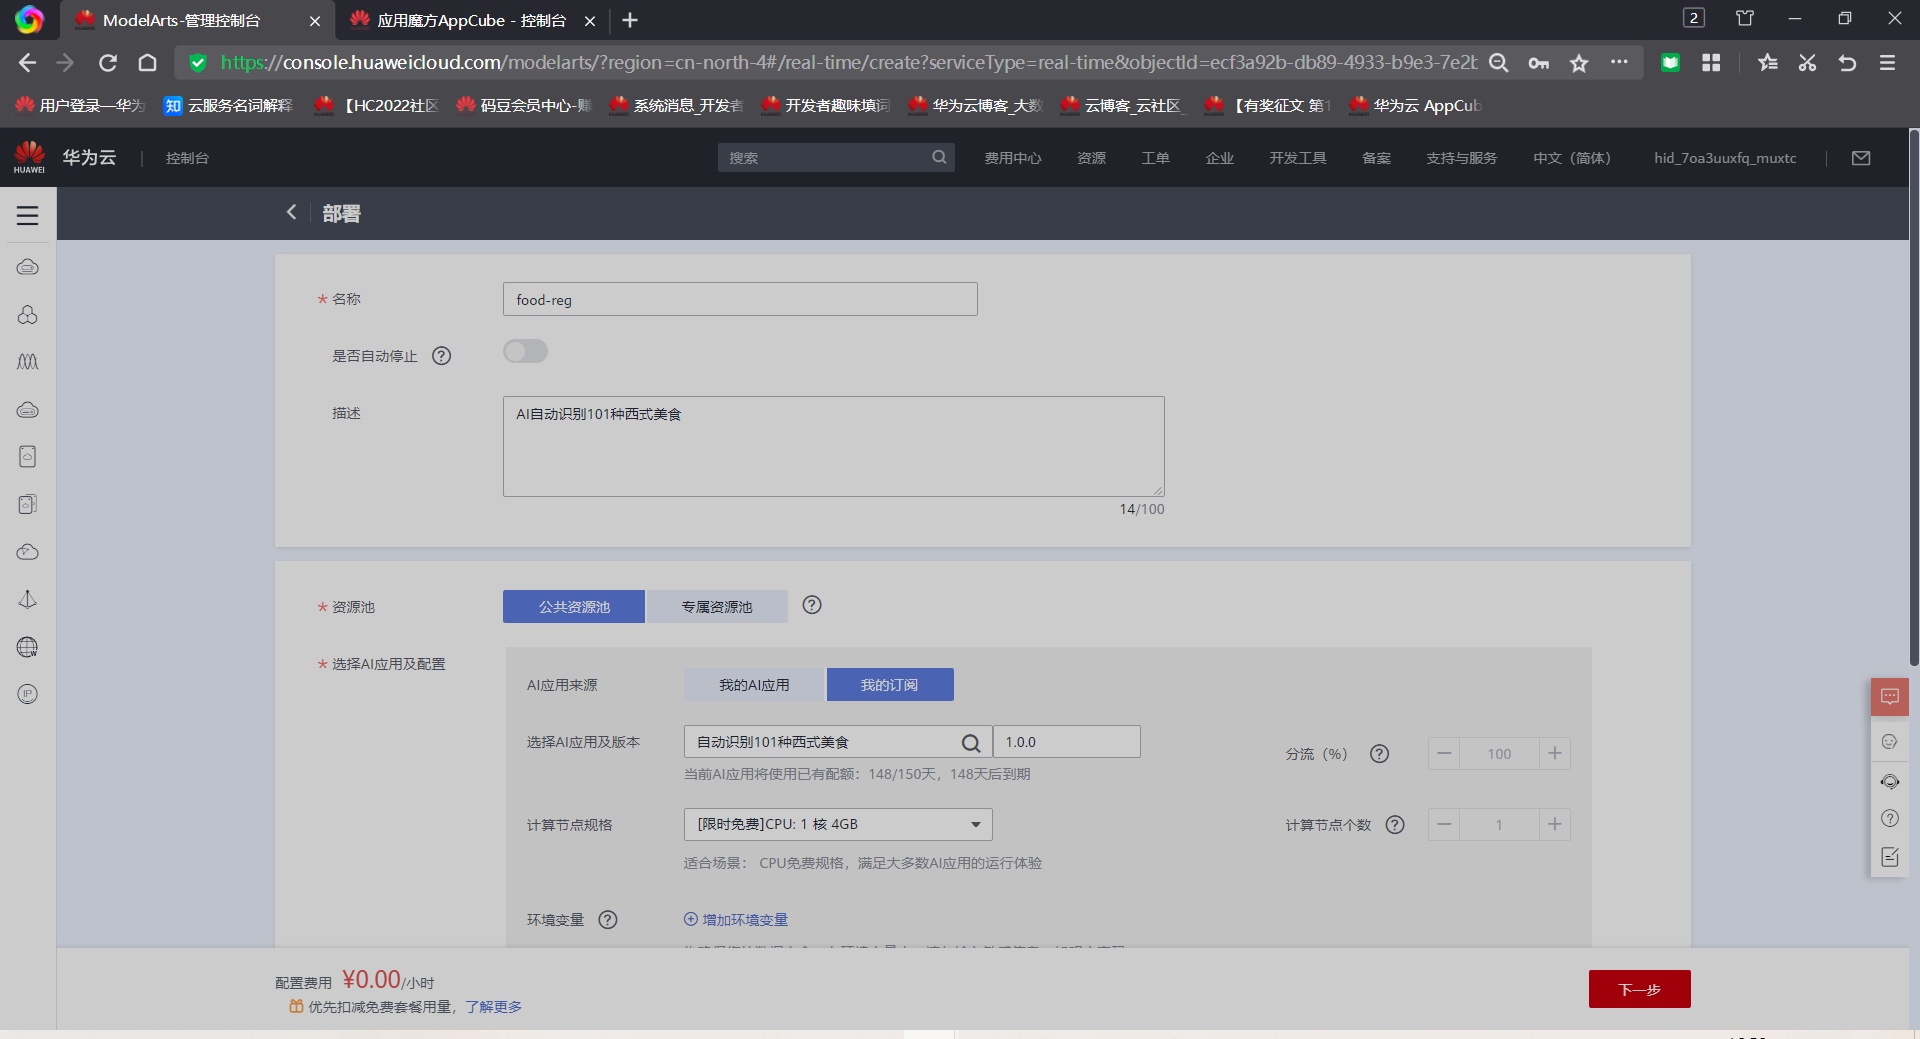Screen dimensions: 1920x1039
Task: Open the 华为云 AppCube bookmark
Action: pyautogui.click(x=1416, y=105)
